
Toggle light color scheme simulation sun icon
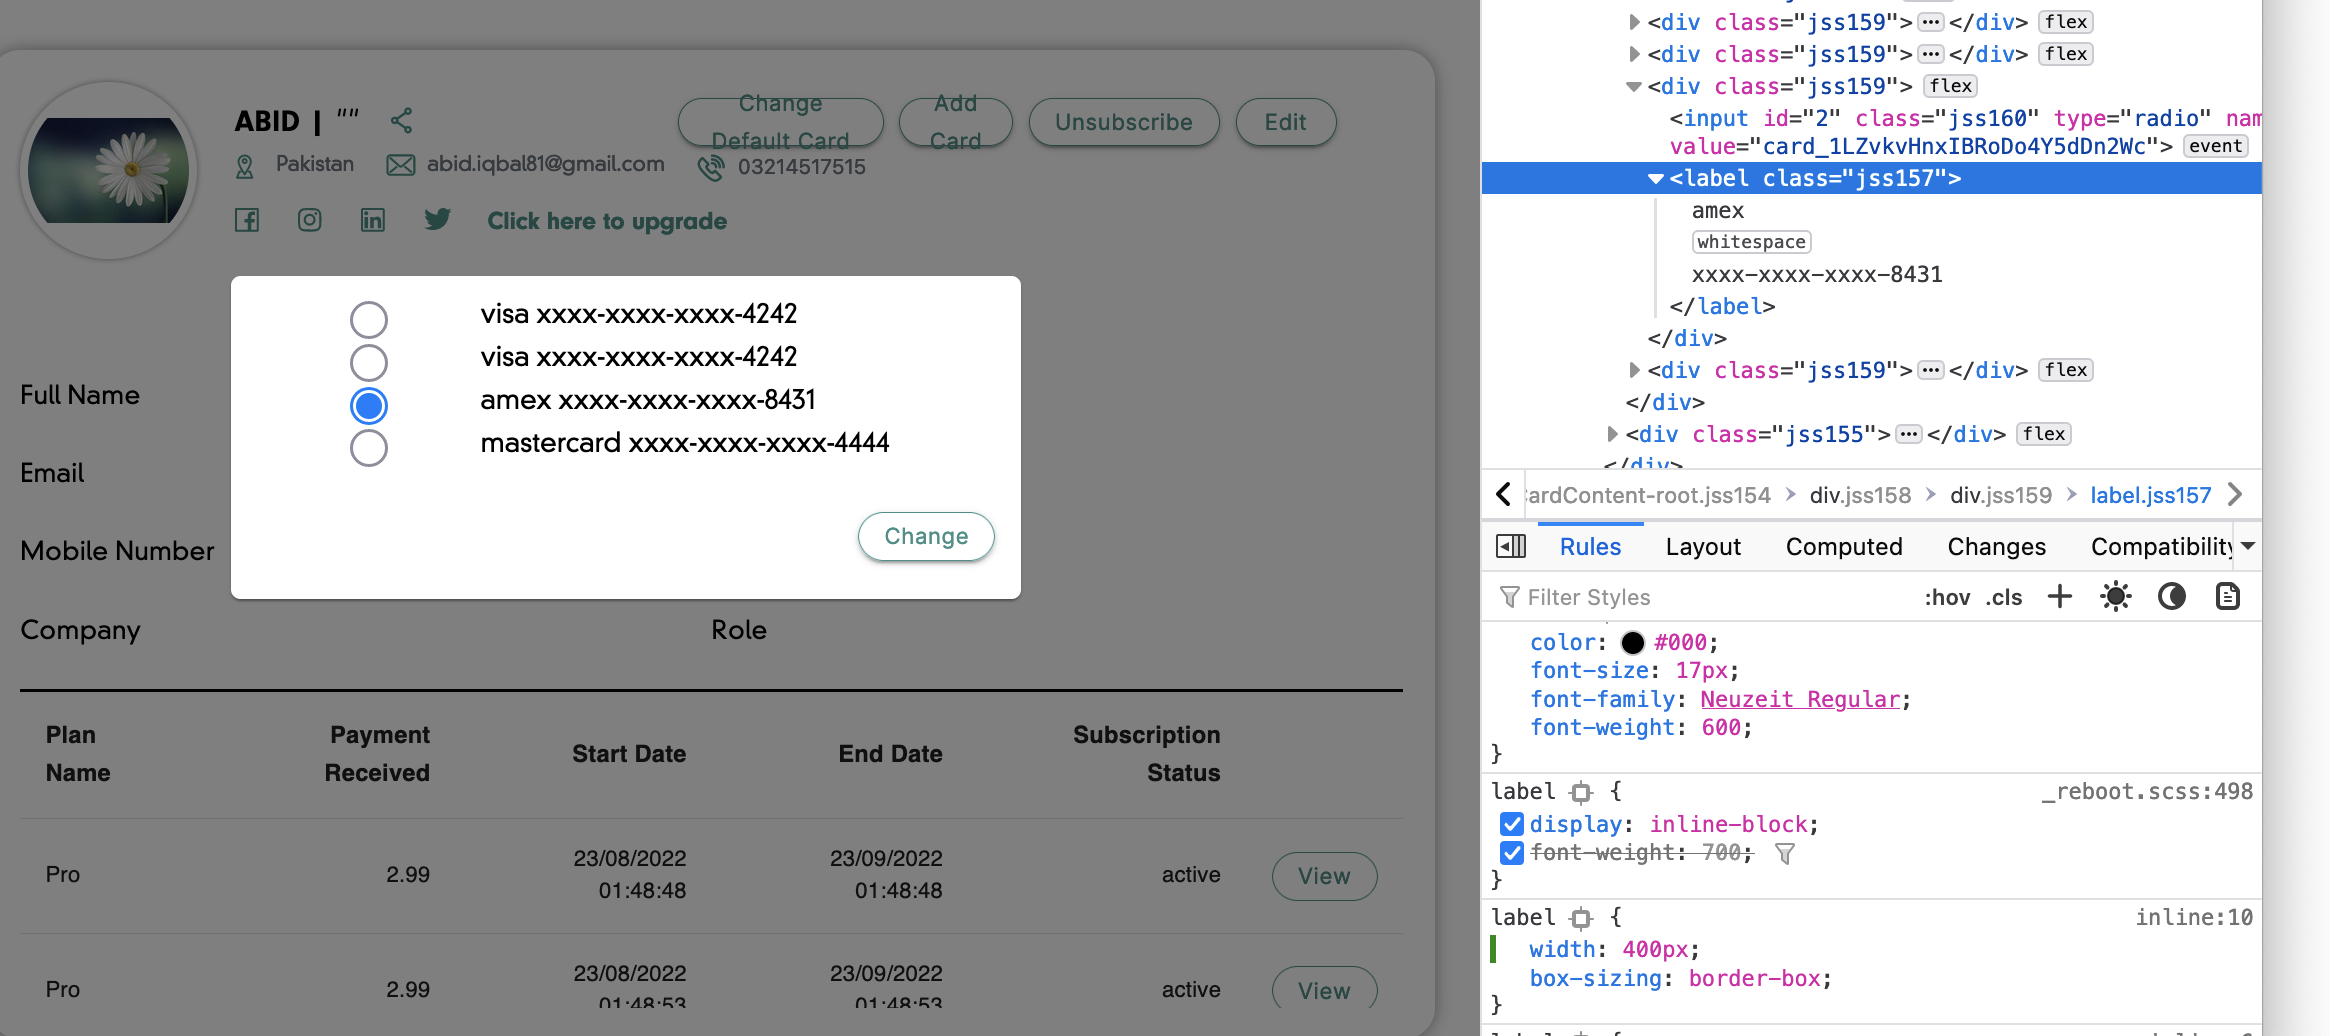tap(2115, 597)
